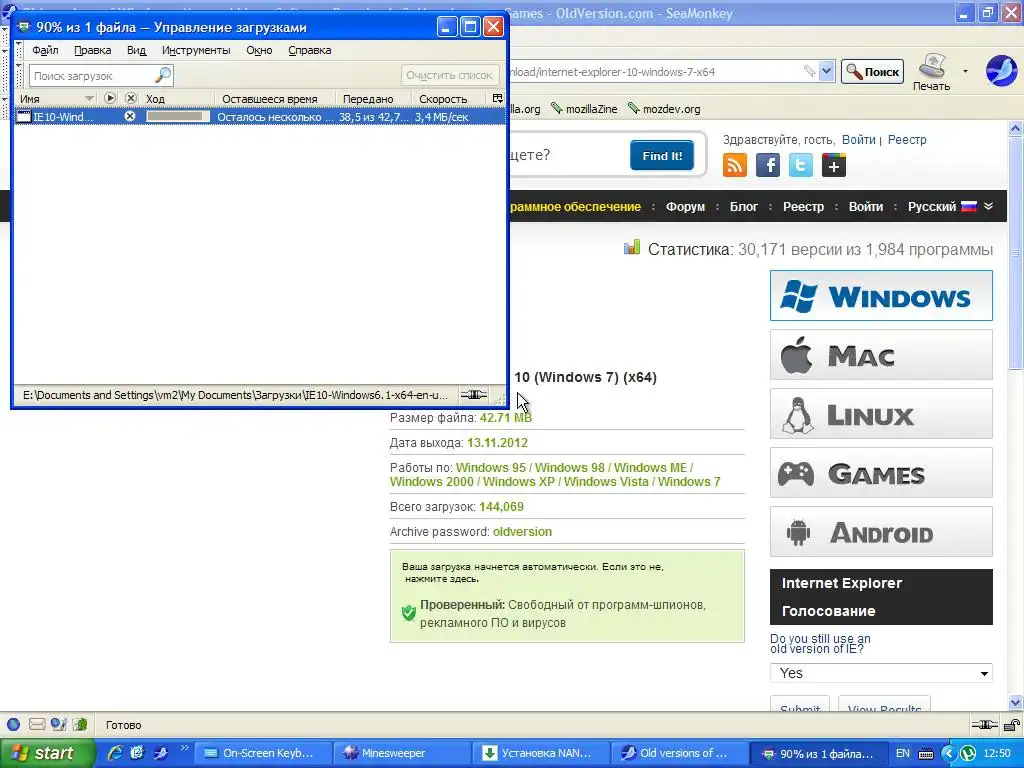The height and width of the screenshot is (768, 1024).
Task: Open the Вид menu
Action: (x=136, y=50)
